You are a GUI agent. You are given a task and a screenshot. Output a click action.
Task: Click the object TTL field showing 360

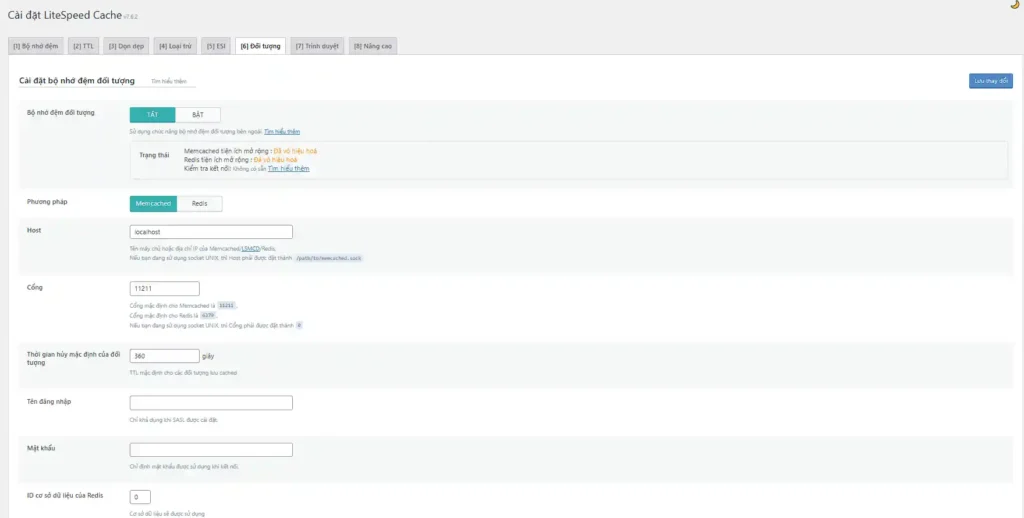(x=165, y=356)
